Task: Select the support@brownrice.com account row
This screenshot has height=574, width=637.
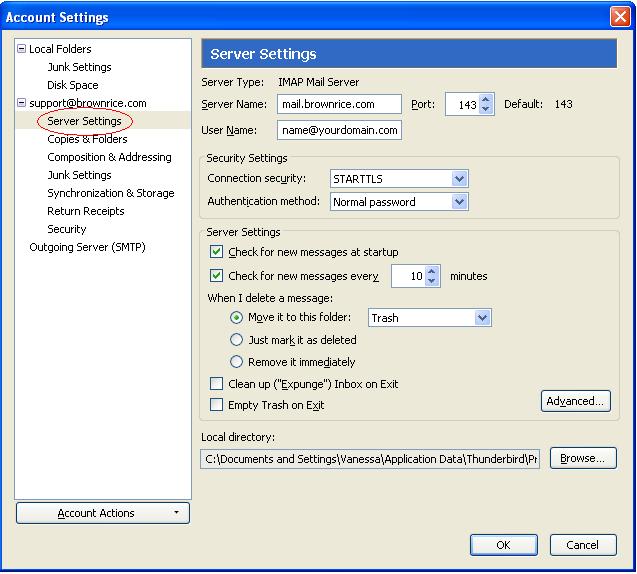Action: [88, 103]
